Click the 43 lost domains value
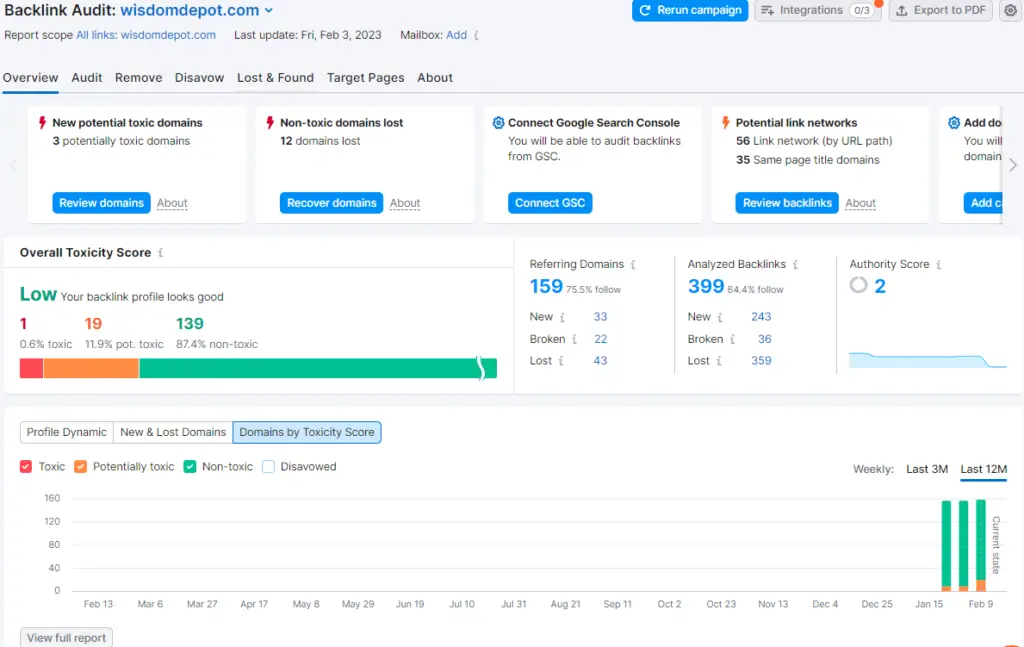1024x647 pixels. click(600, 360)
